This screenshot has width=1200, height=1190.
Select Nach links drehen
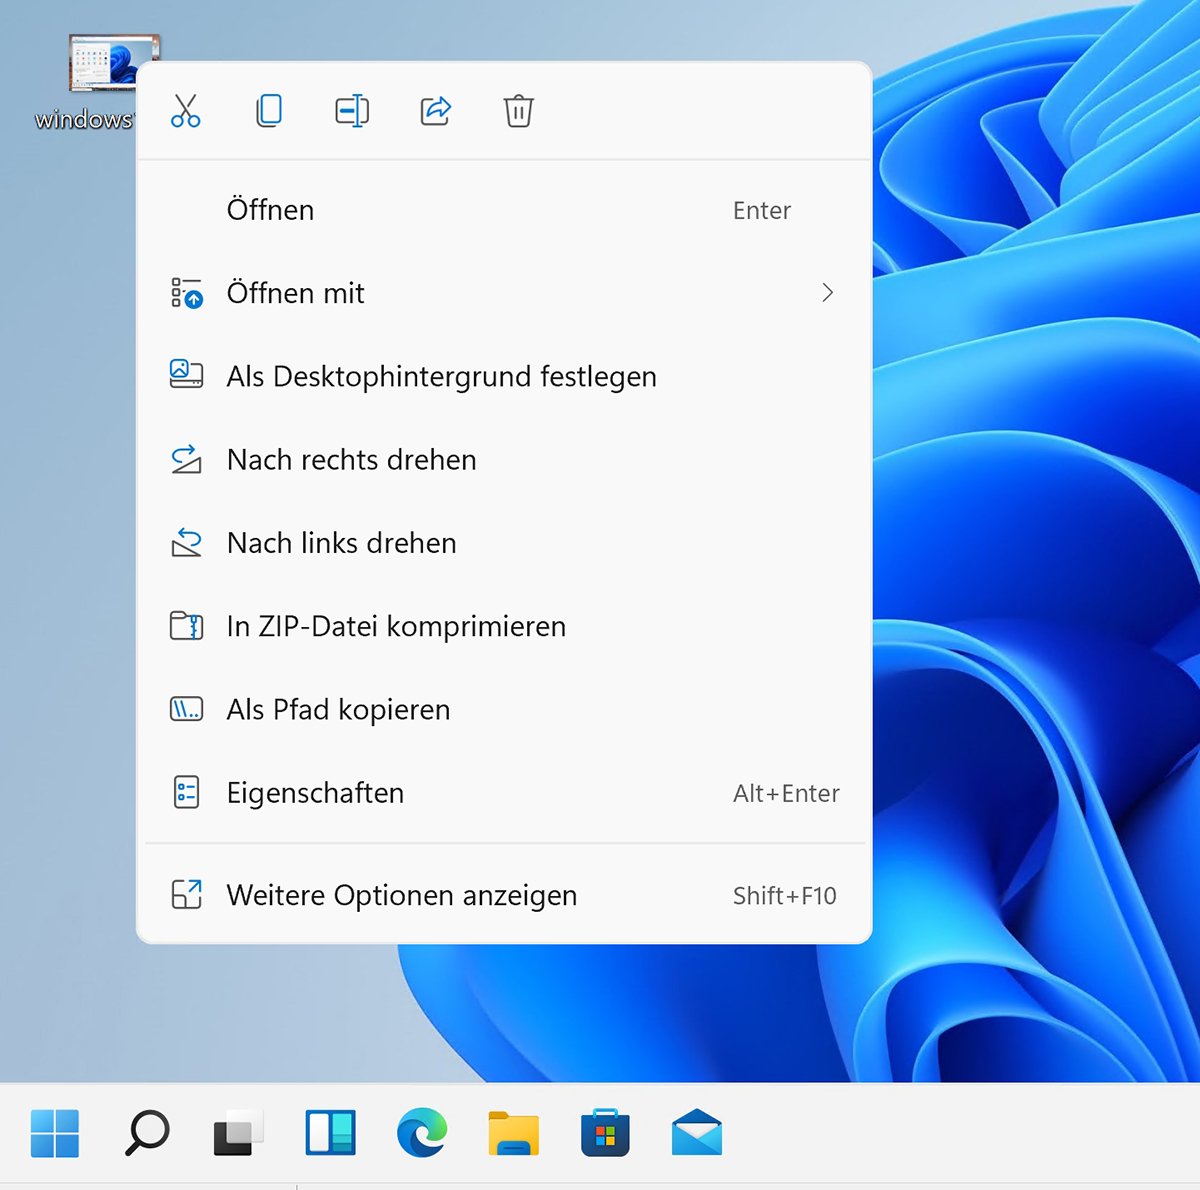pyautogui.click(x=504, y=543)
